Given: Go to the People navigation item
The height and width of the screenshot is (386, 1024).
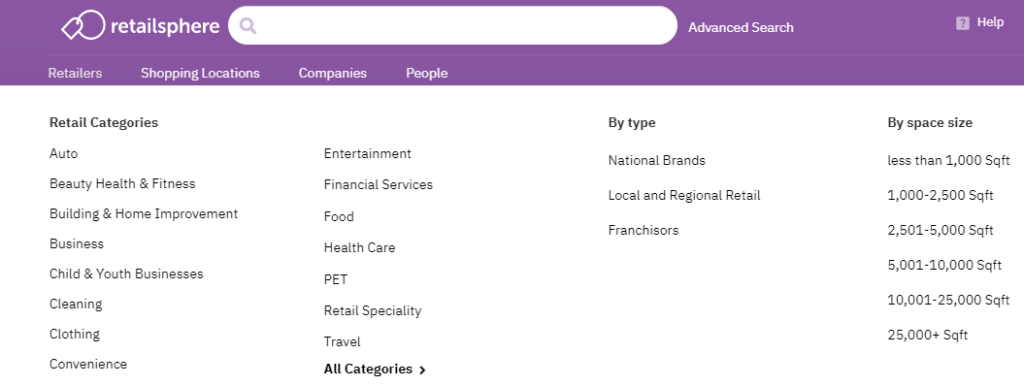Looking at the screenshot, I should tap(427, 73).
